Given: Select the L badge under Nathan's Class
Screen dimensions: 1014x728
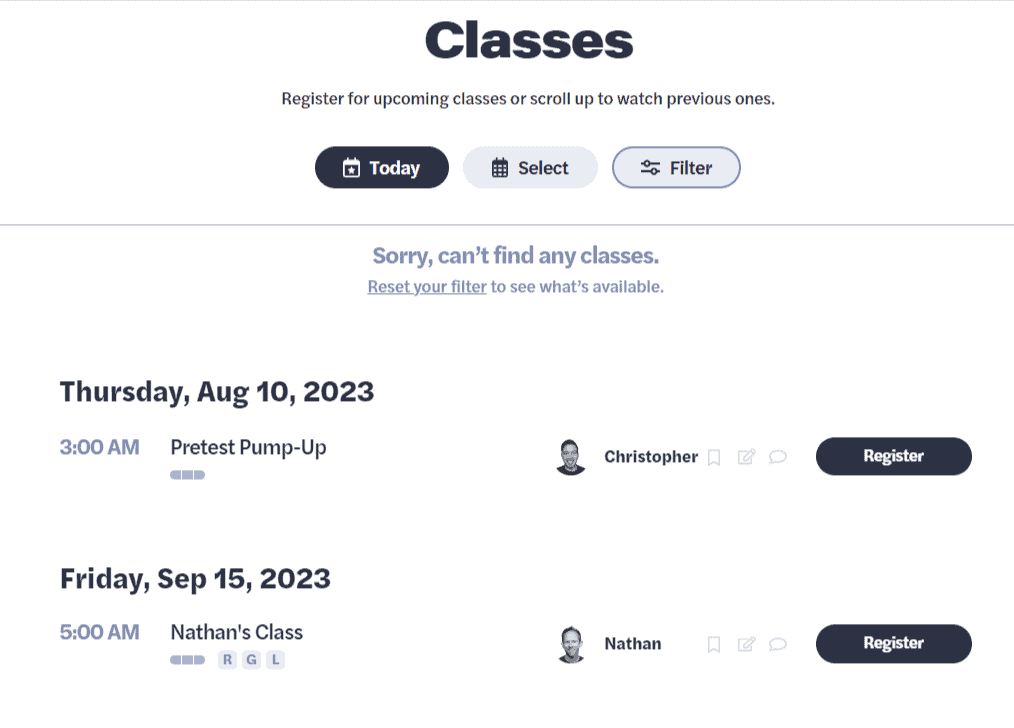Looking at the screenshot, I should coord(273,660).
